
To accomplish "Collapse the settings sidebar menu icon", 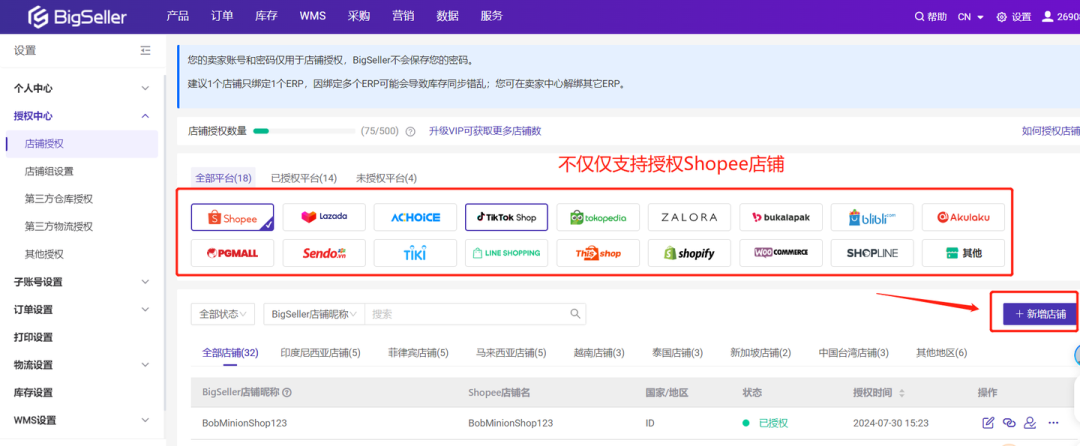I will click(145, 50).
